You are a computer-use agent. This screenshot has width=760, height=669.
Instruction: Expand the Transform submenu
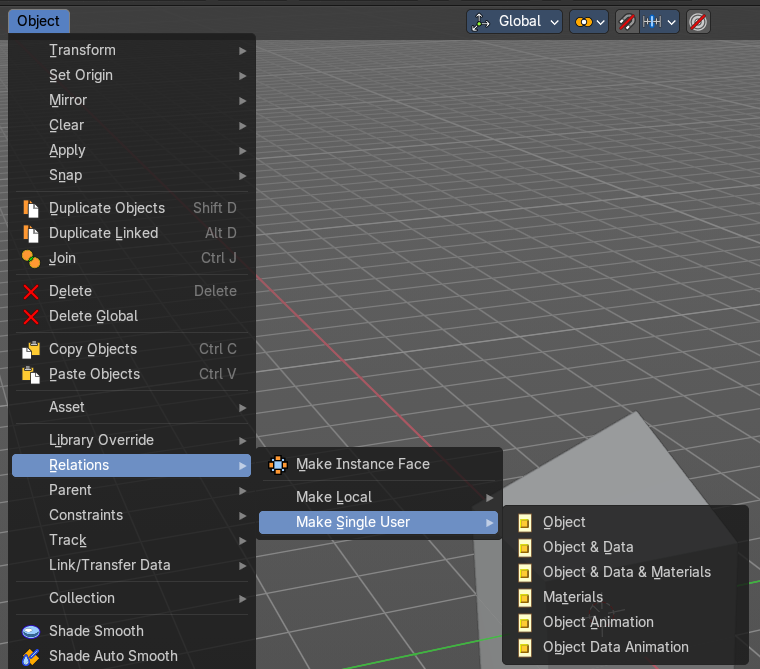(131, 50)
